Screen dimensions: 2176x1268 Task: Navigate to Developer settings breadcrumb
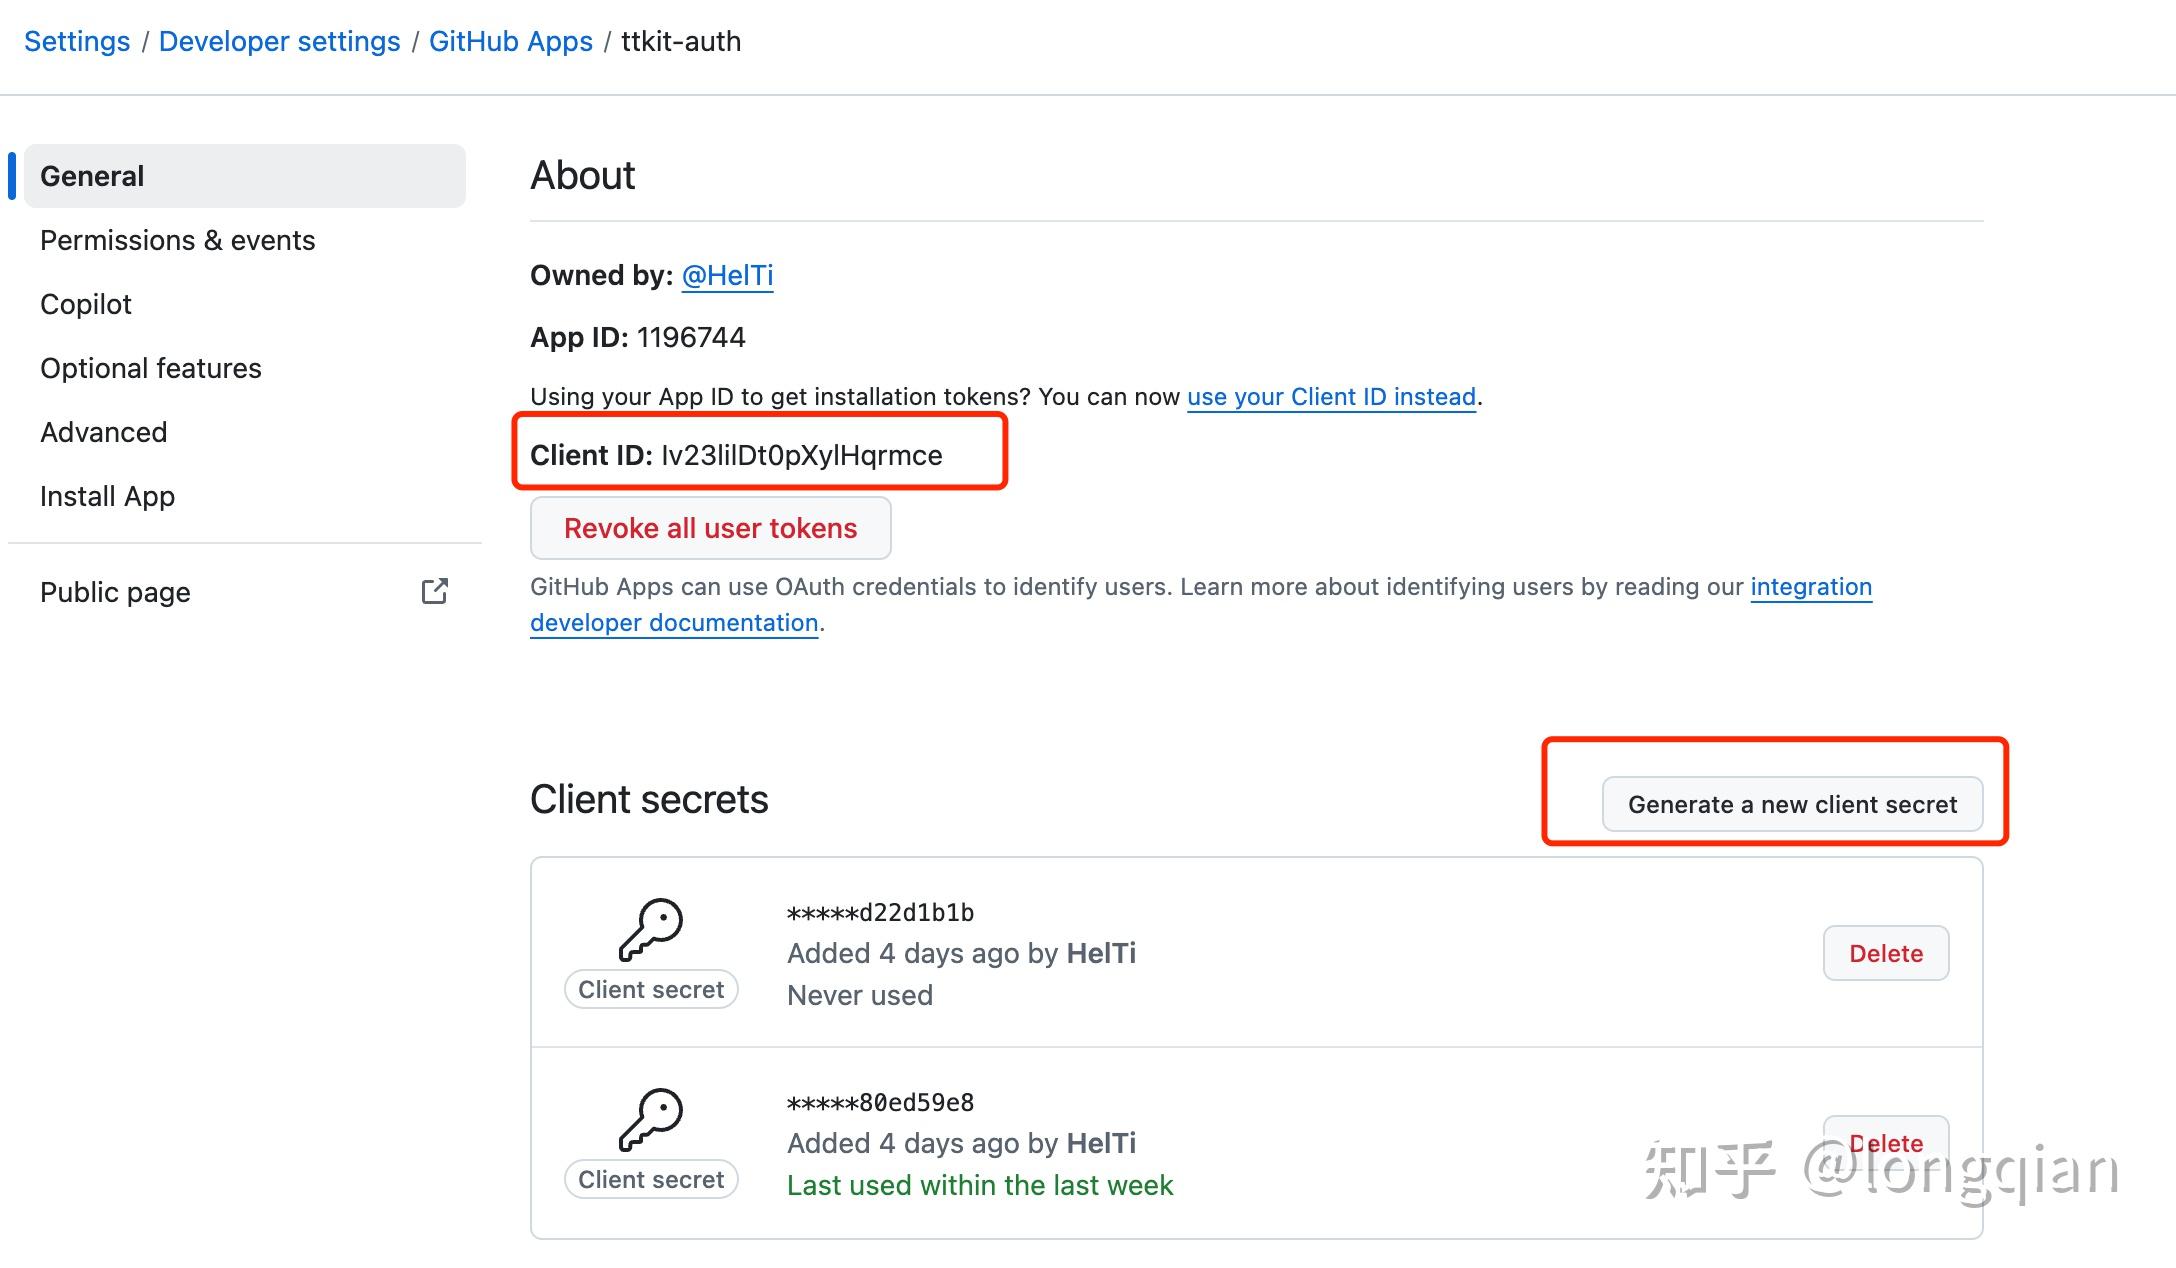point(280,41)
